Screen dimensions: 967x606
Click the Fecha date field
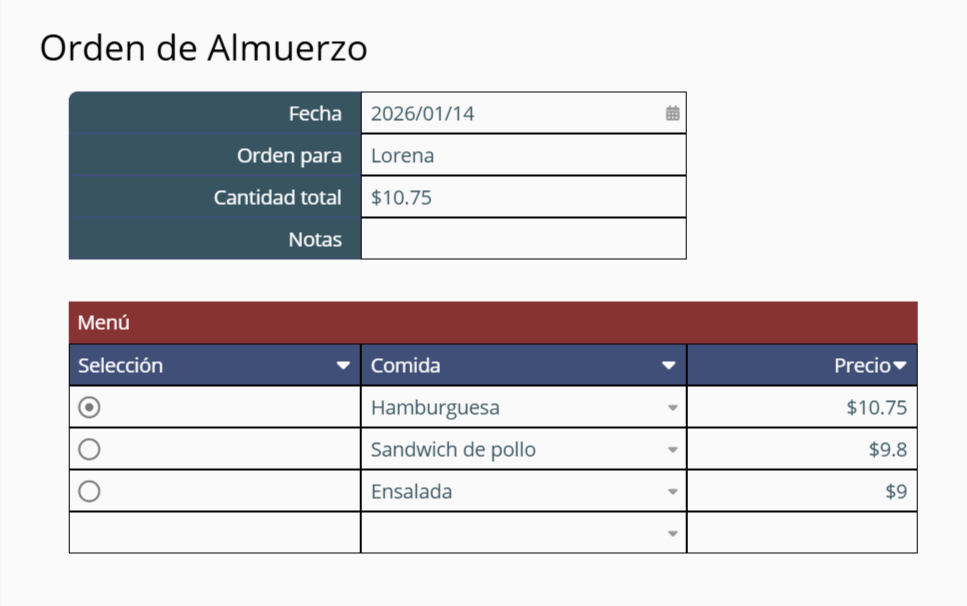click(x=524, y=113)
